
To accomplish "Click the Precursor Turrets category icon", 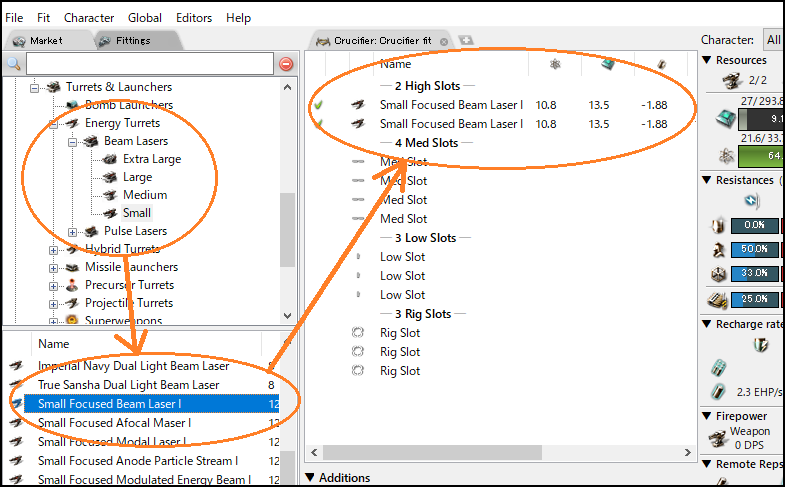I will (x=73, y=285).
